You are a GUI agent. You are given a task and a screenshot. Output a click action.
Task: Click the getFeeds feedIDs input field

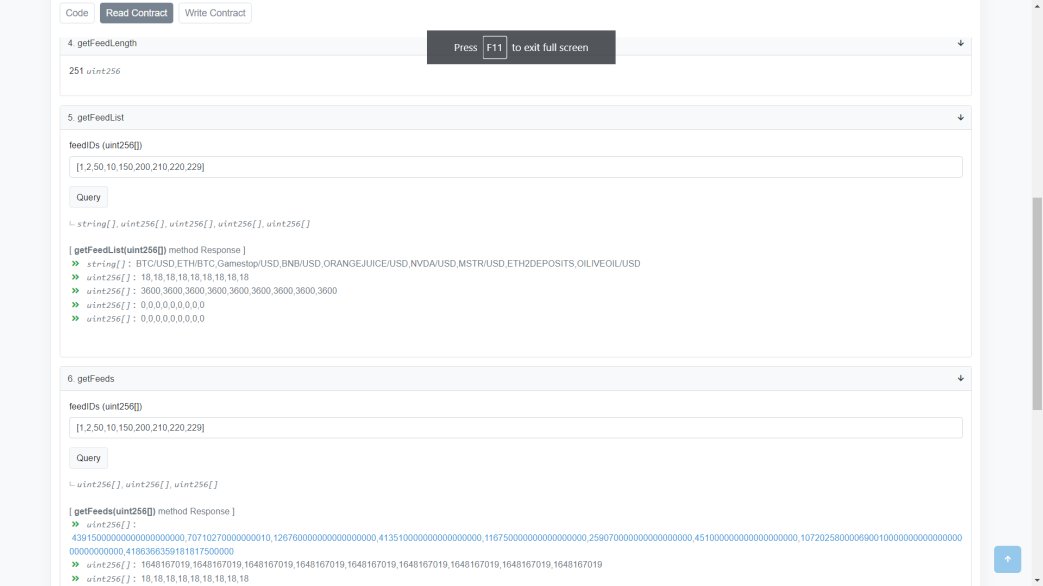(516, 428)
